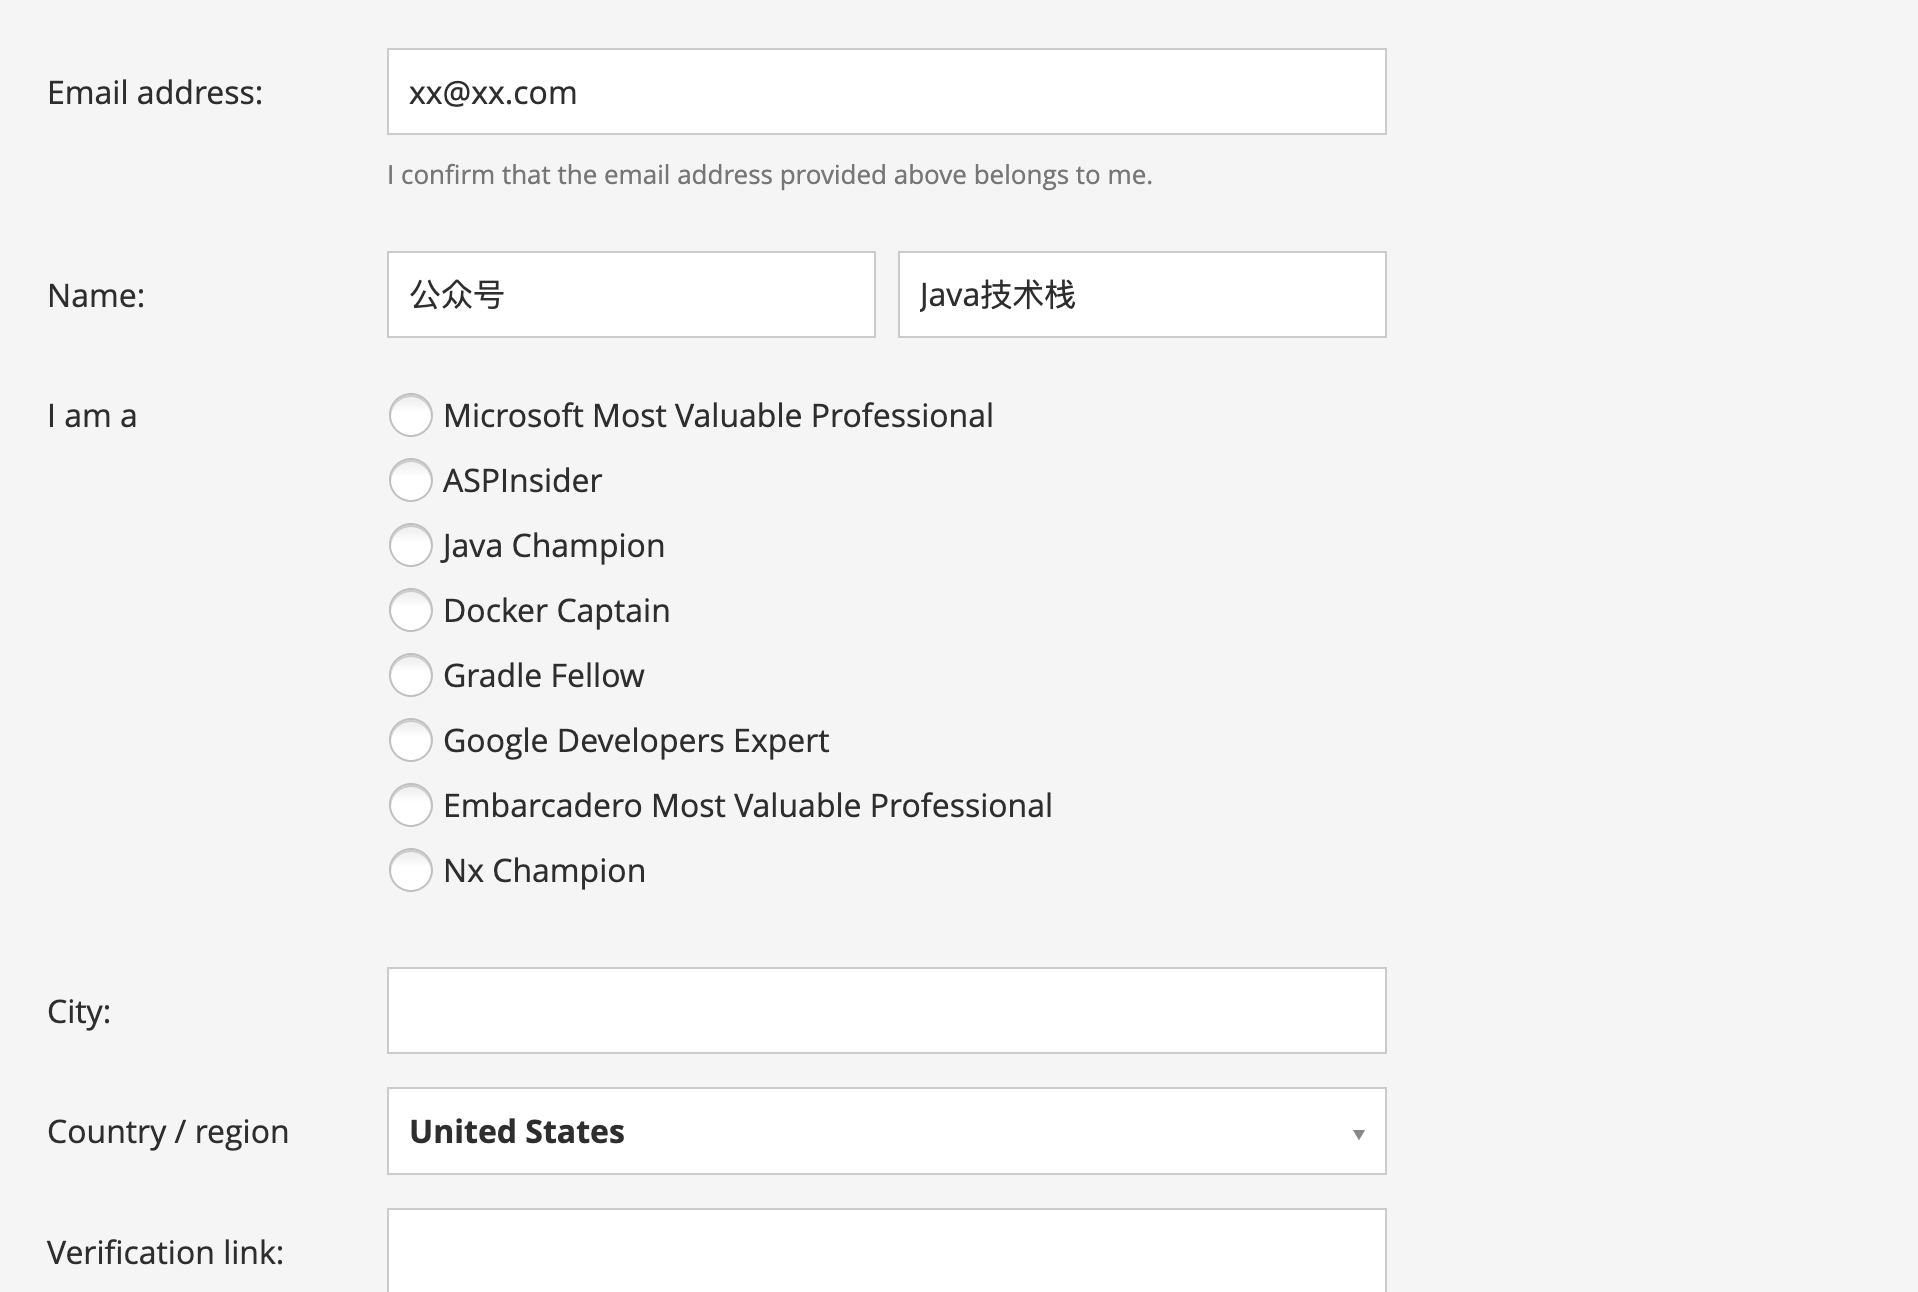Click the email confirmation notice text

[x=770, y=175]
